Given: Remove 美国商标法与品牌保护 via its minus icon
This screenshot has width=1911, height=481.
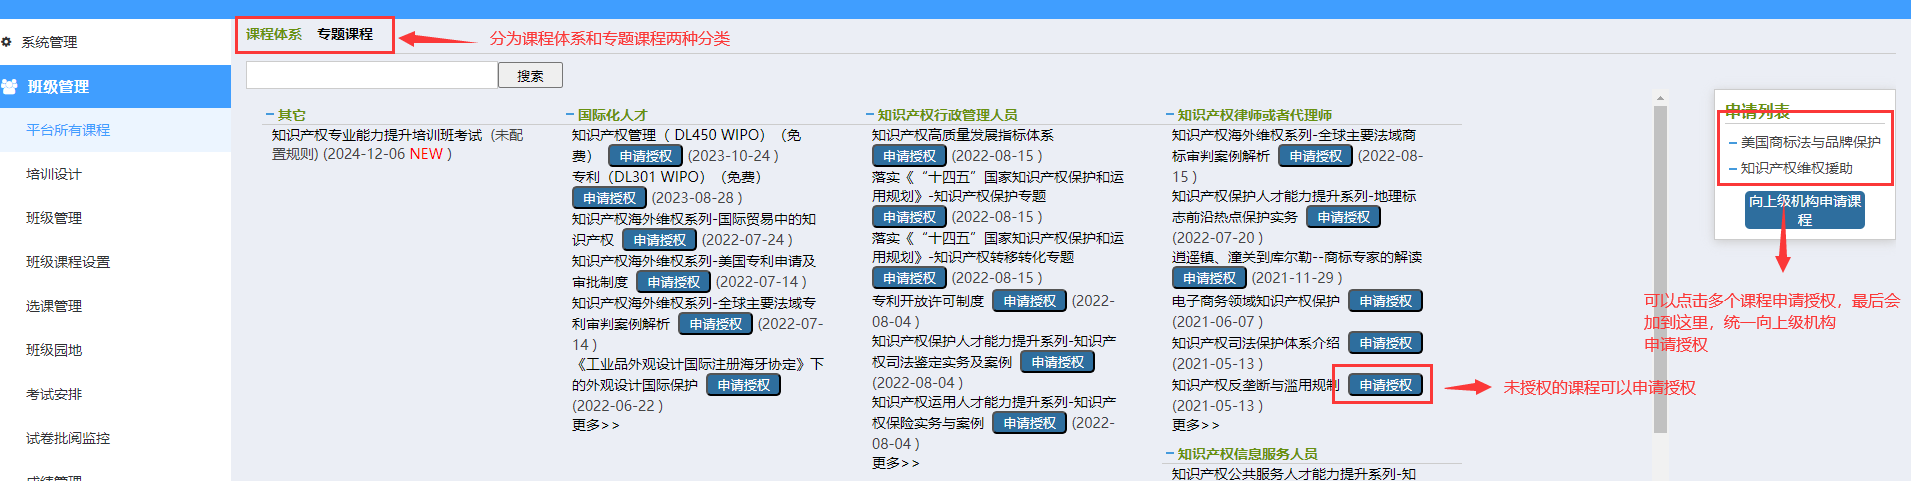Looking at the screenshot, I should (x=1733, y=142).
